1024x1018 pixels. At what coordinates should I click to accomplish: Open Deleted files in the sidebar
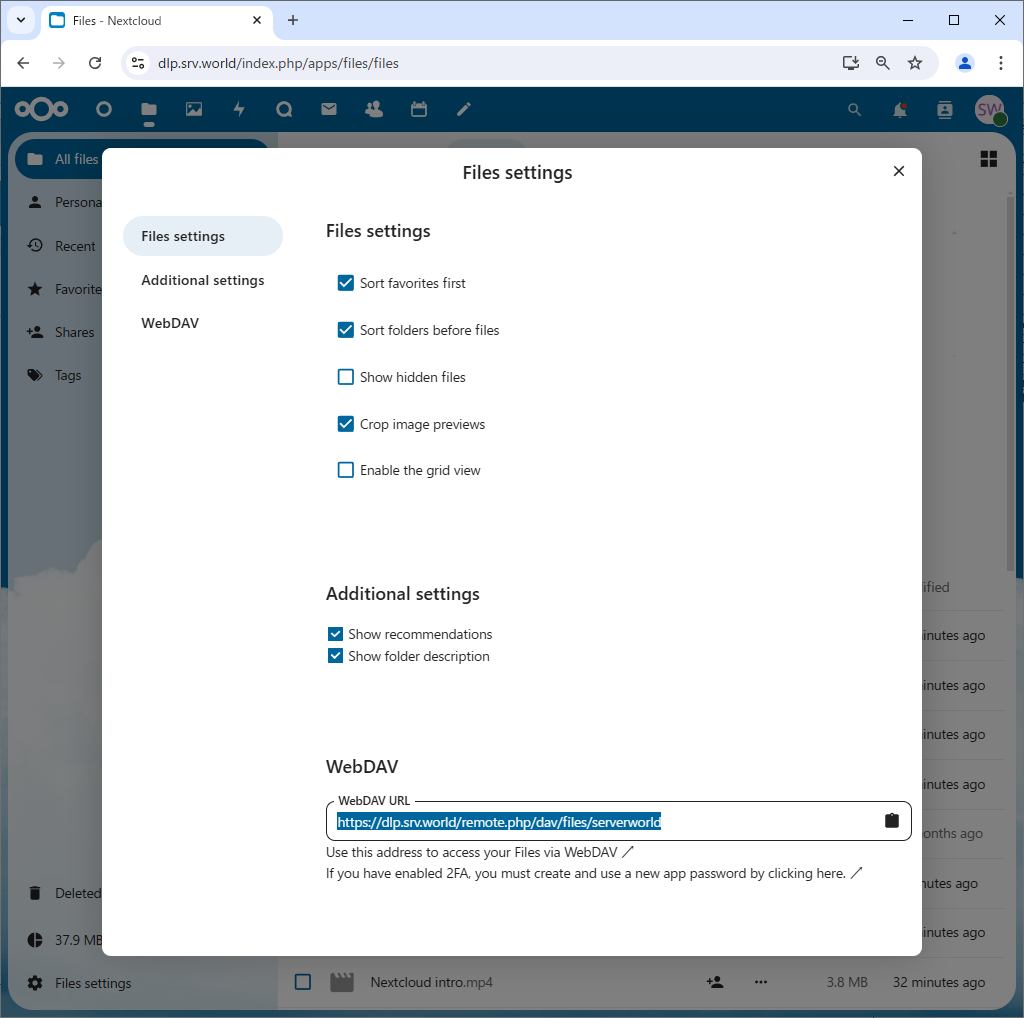tap(64, 893)
